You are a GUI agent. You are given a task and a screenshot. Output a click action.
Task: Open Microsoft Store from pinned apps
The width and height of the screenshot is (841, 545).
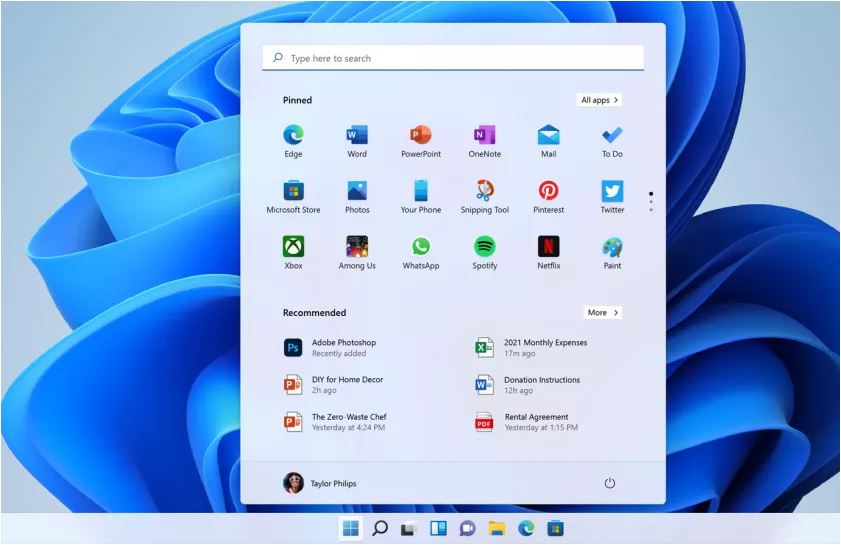point(293,197)
